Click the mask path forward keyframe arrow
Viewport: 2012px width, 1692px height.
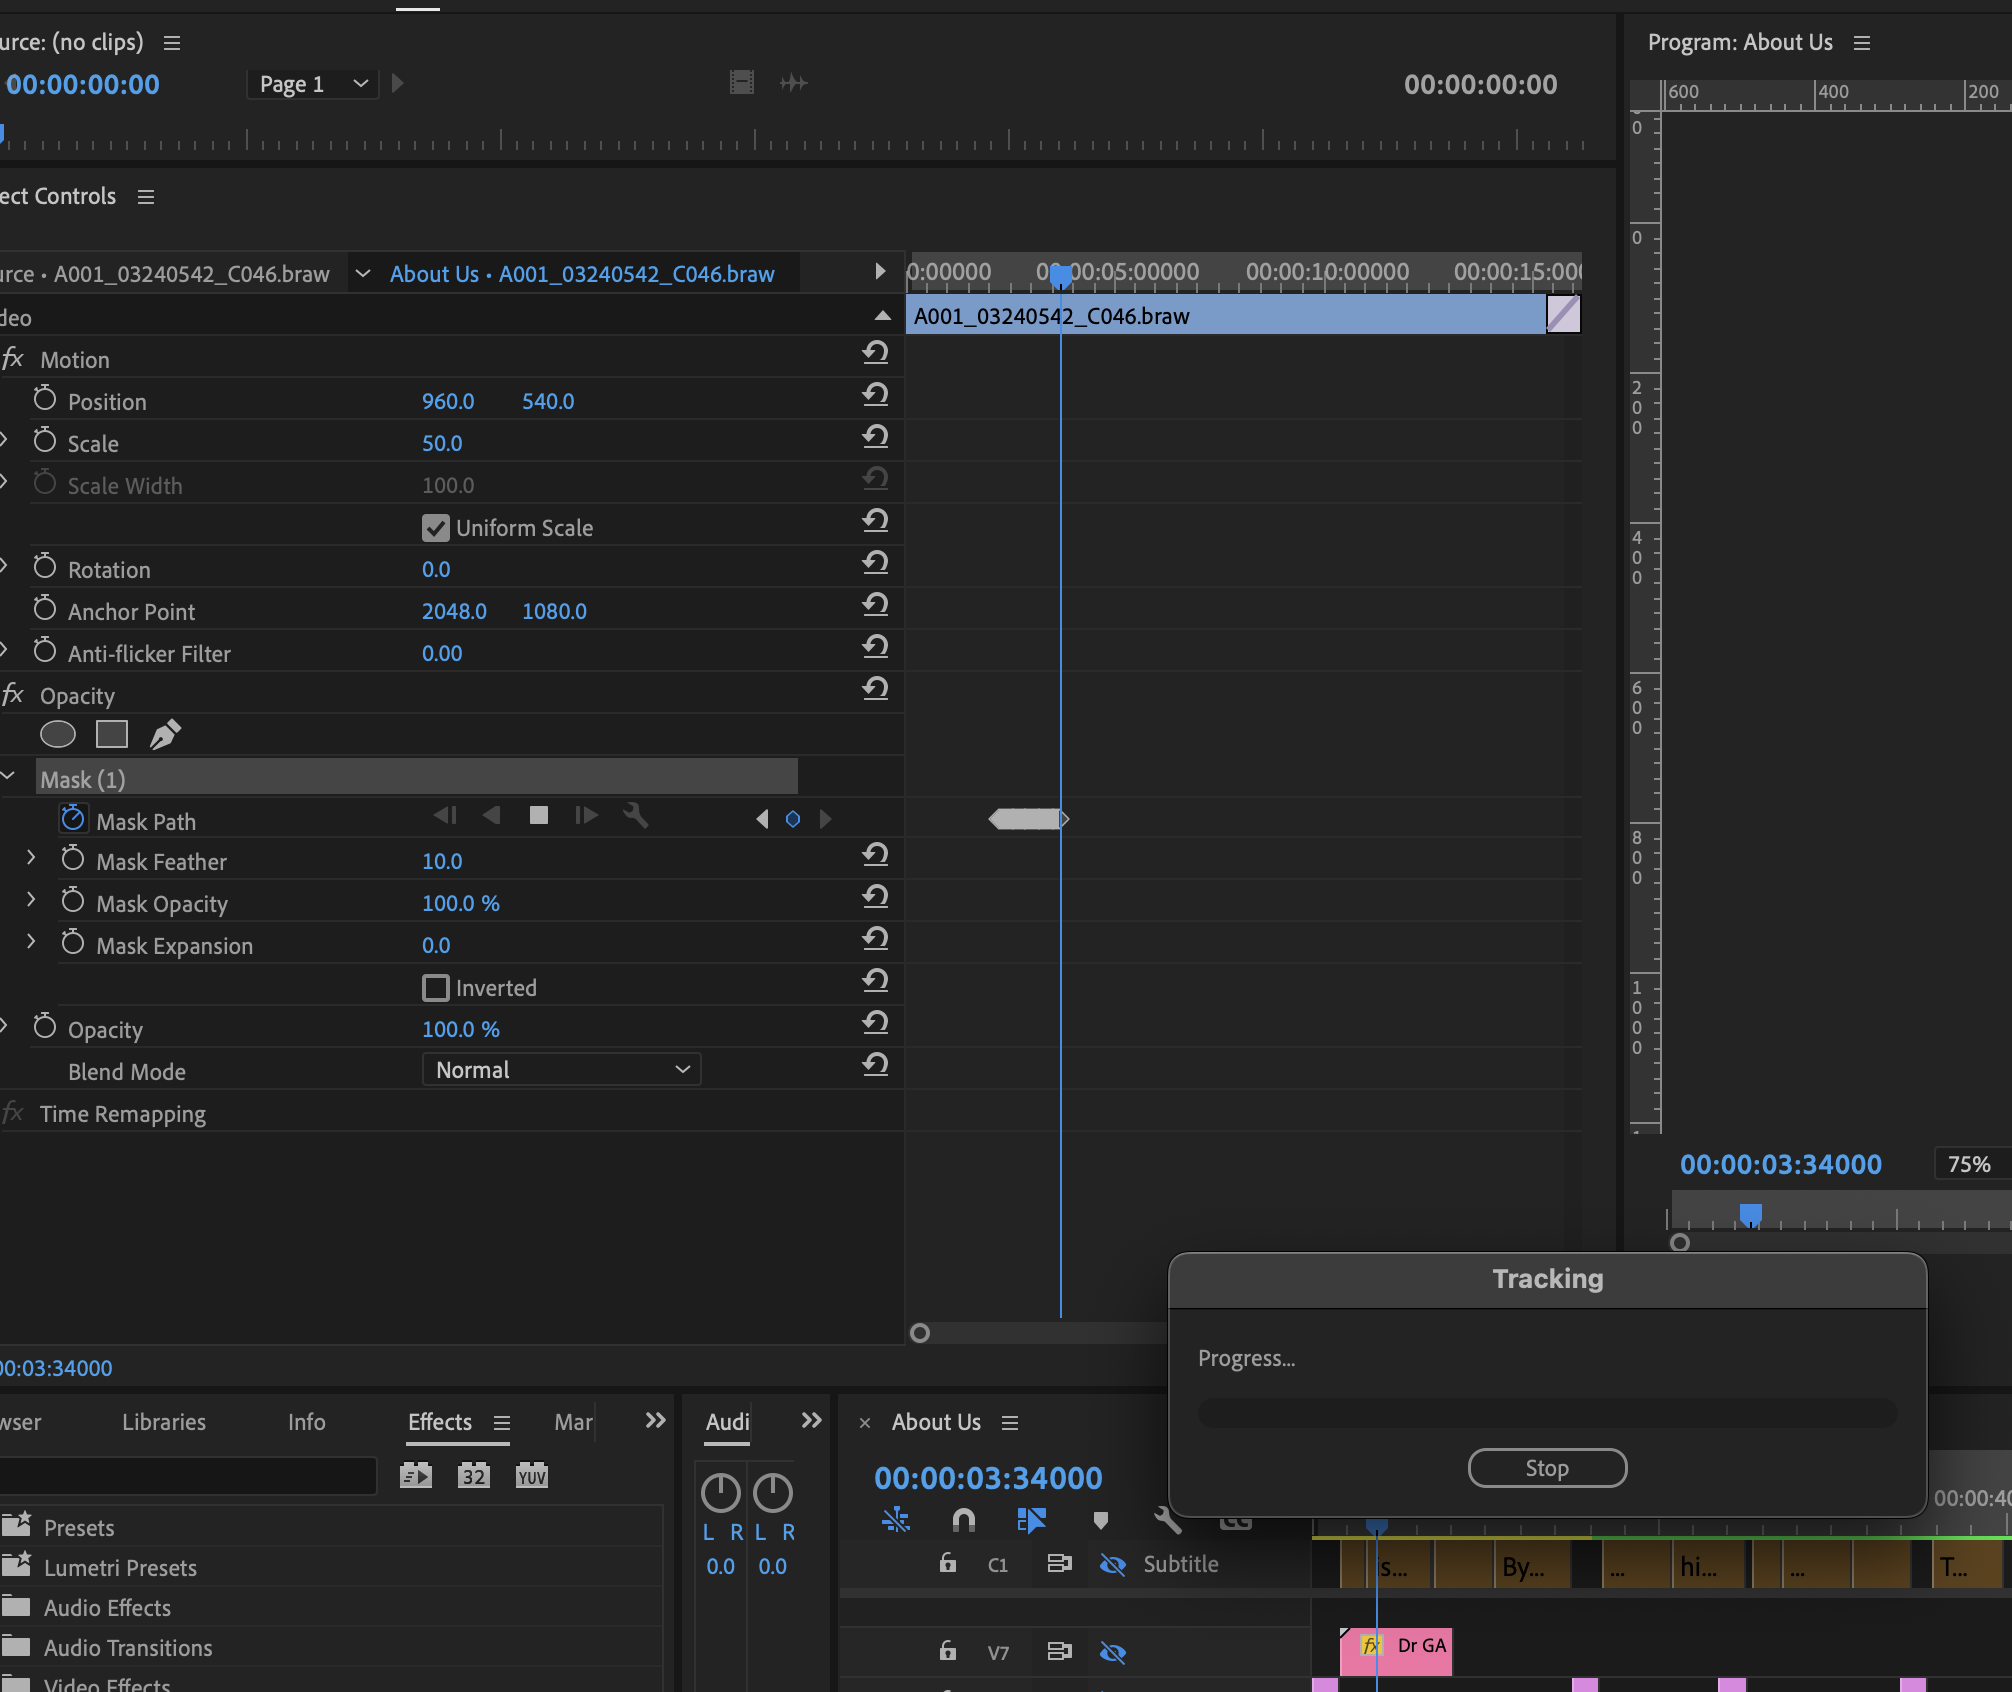(x=826, y=821)
